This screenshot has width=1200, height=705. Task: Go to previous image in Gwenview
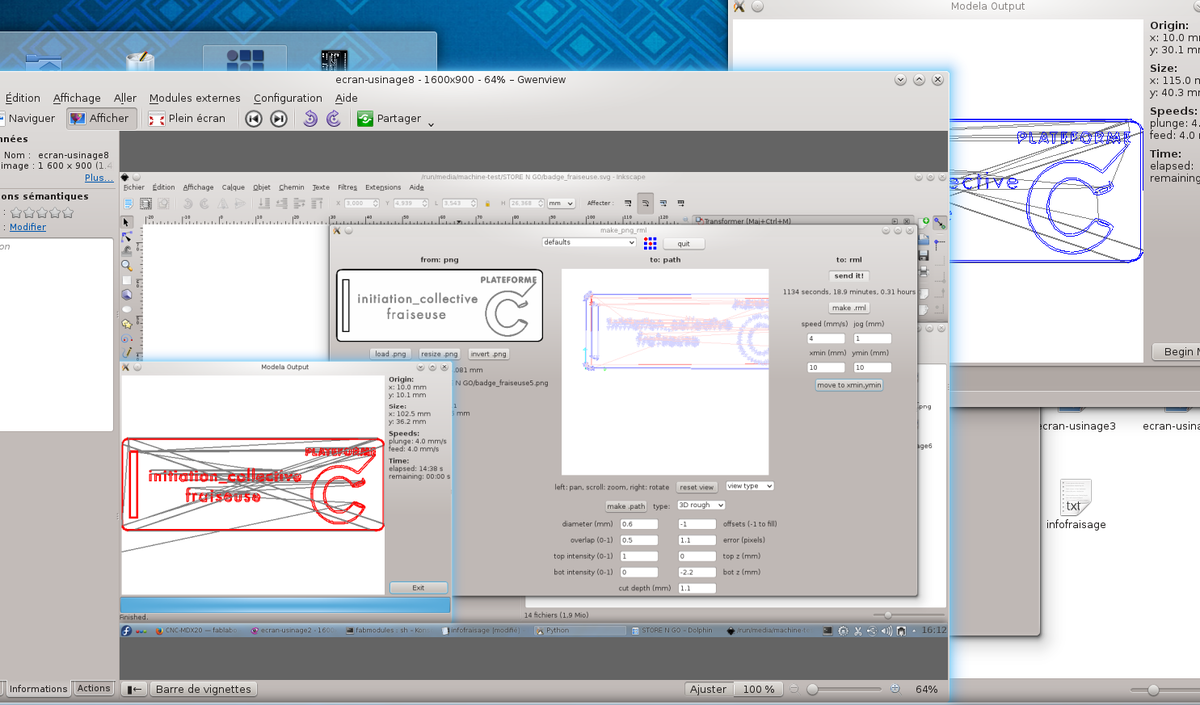point(254,118)
